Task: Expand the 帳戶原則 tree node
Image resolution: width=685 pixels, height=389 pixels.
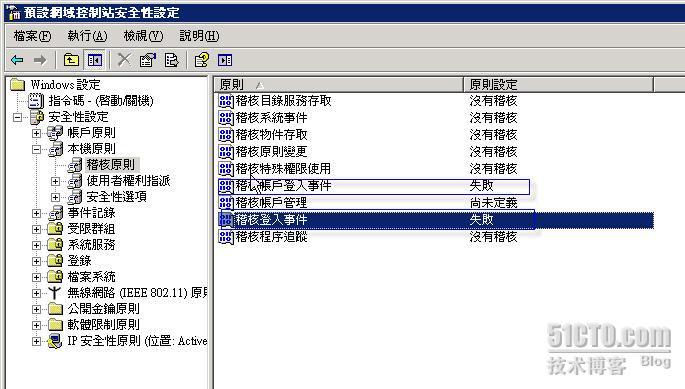Action: tap(36, 133)
